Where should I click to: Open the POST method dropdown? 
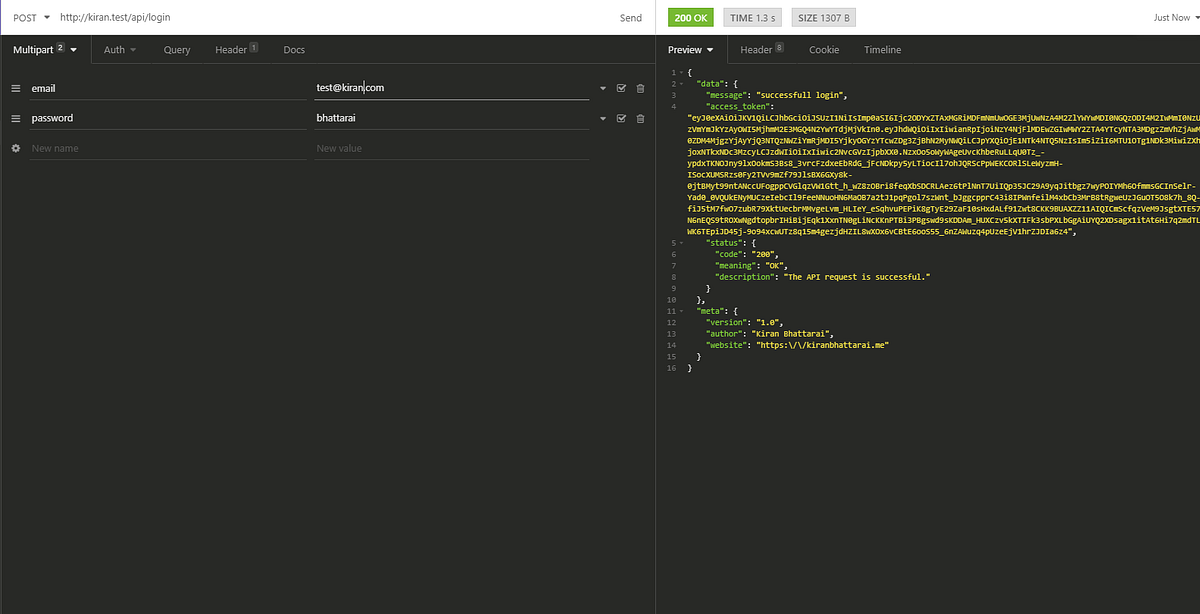[x=31, y=17]
